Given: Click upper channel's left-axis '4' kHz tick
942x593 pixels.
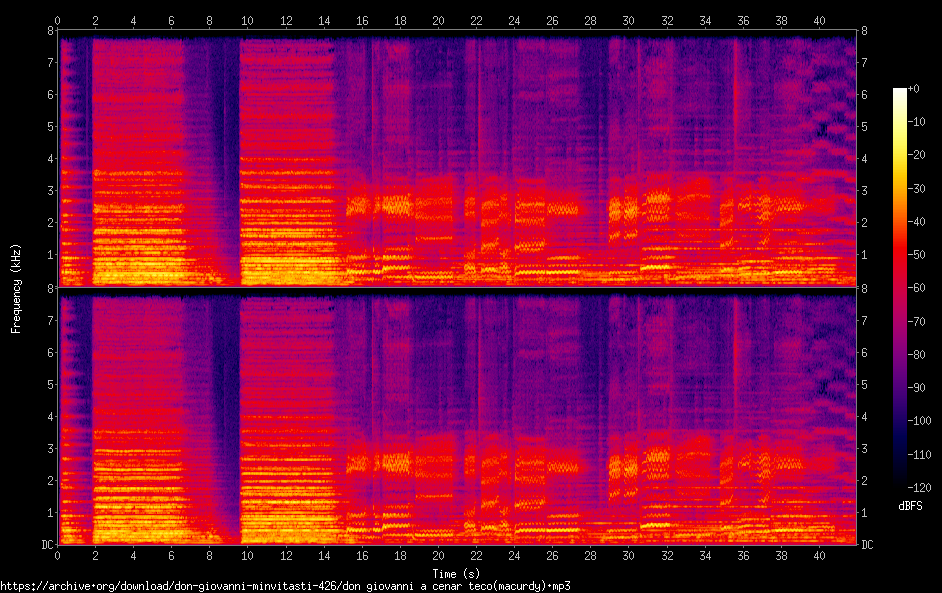Looking at the screenshot, I should [x=50, y=159].
